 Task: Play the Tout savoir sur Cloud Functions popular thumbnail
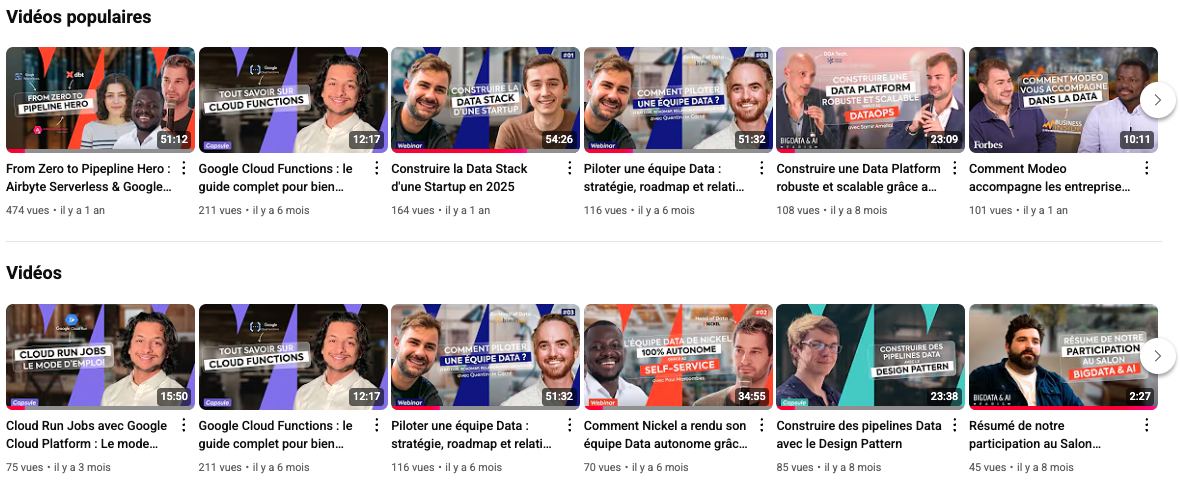pos(293,100)
